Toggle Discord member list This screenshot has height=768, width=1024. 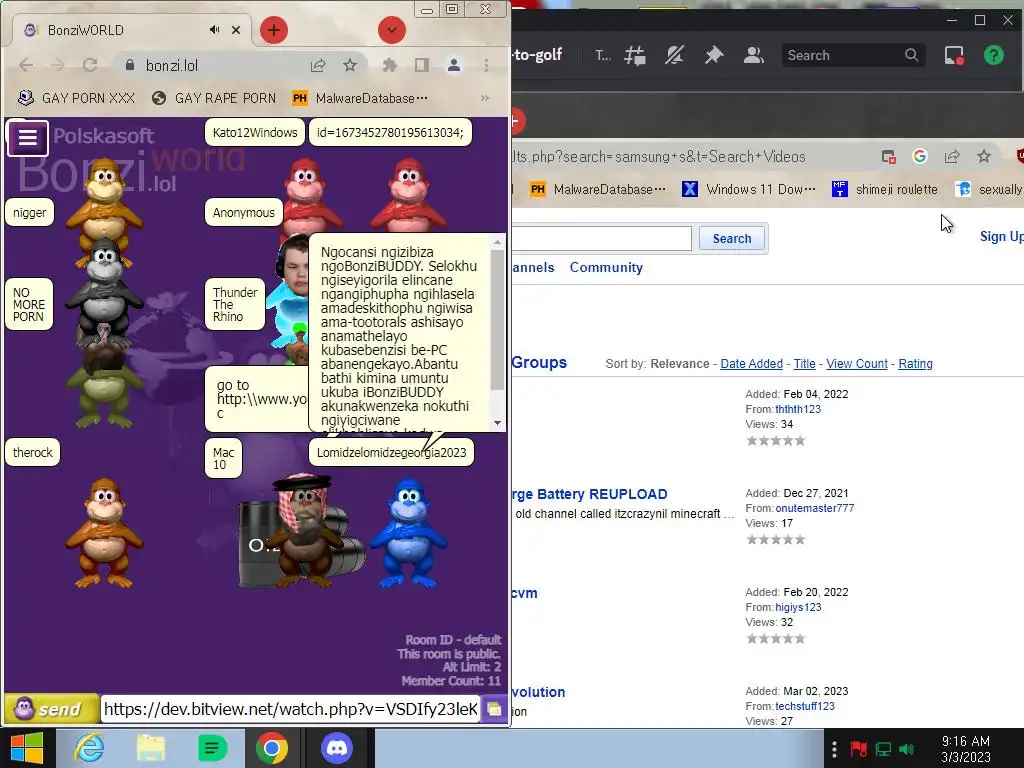tap(754, 56)
